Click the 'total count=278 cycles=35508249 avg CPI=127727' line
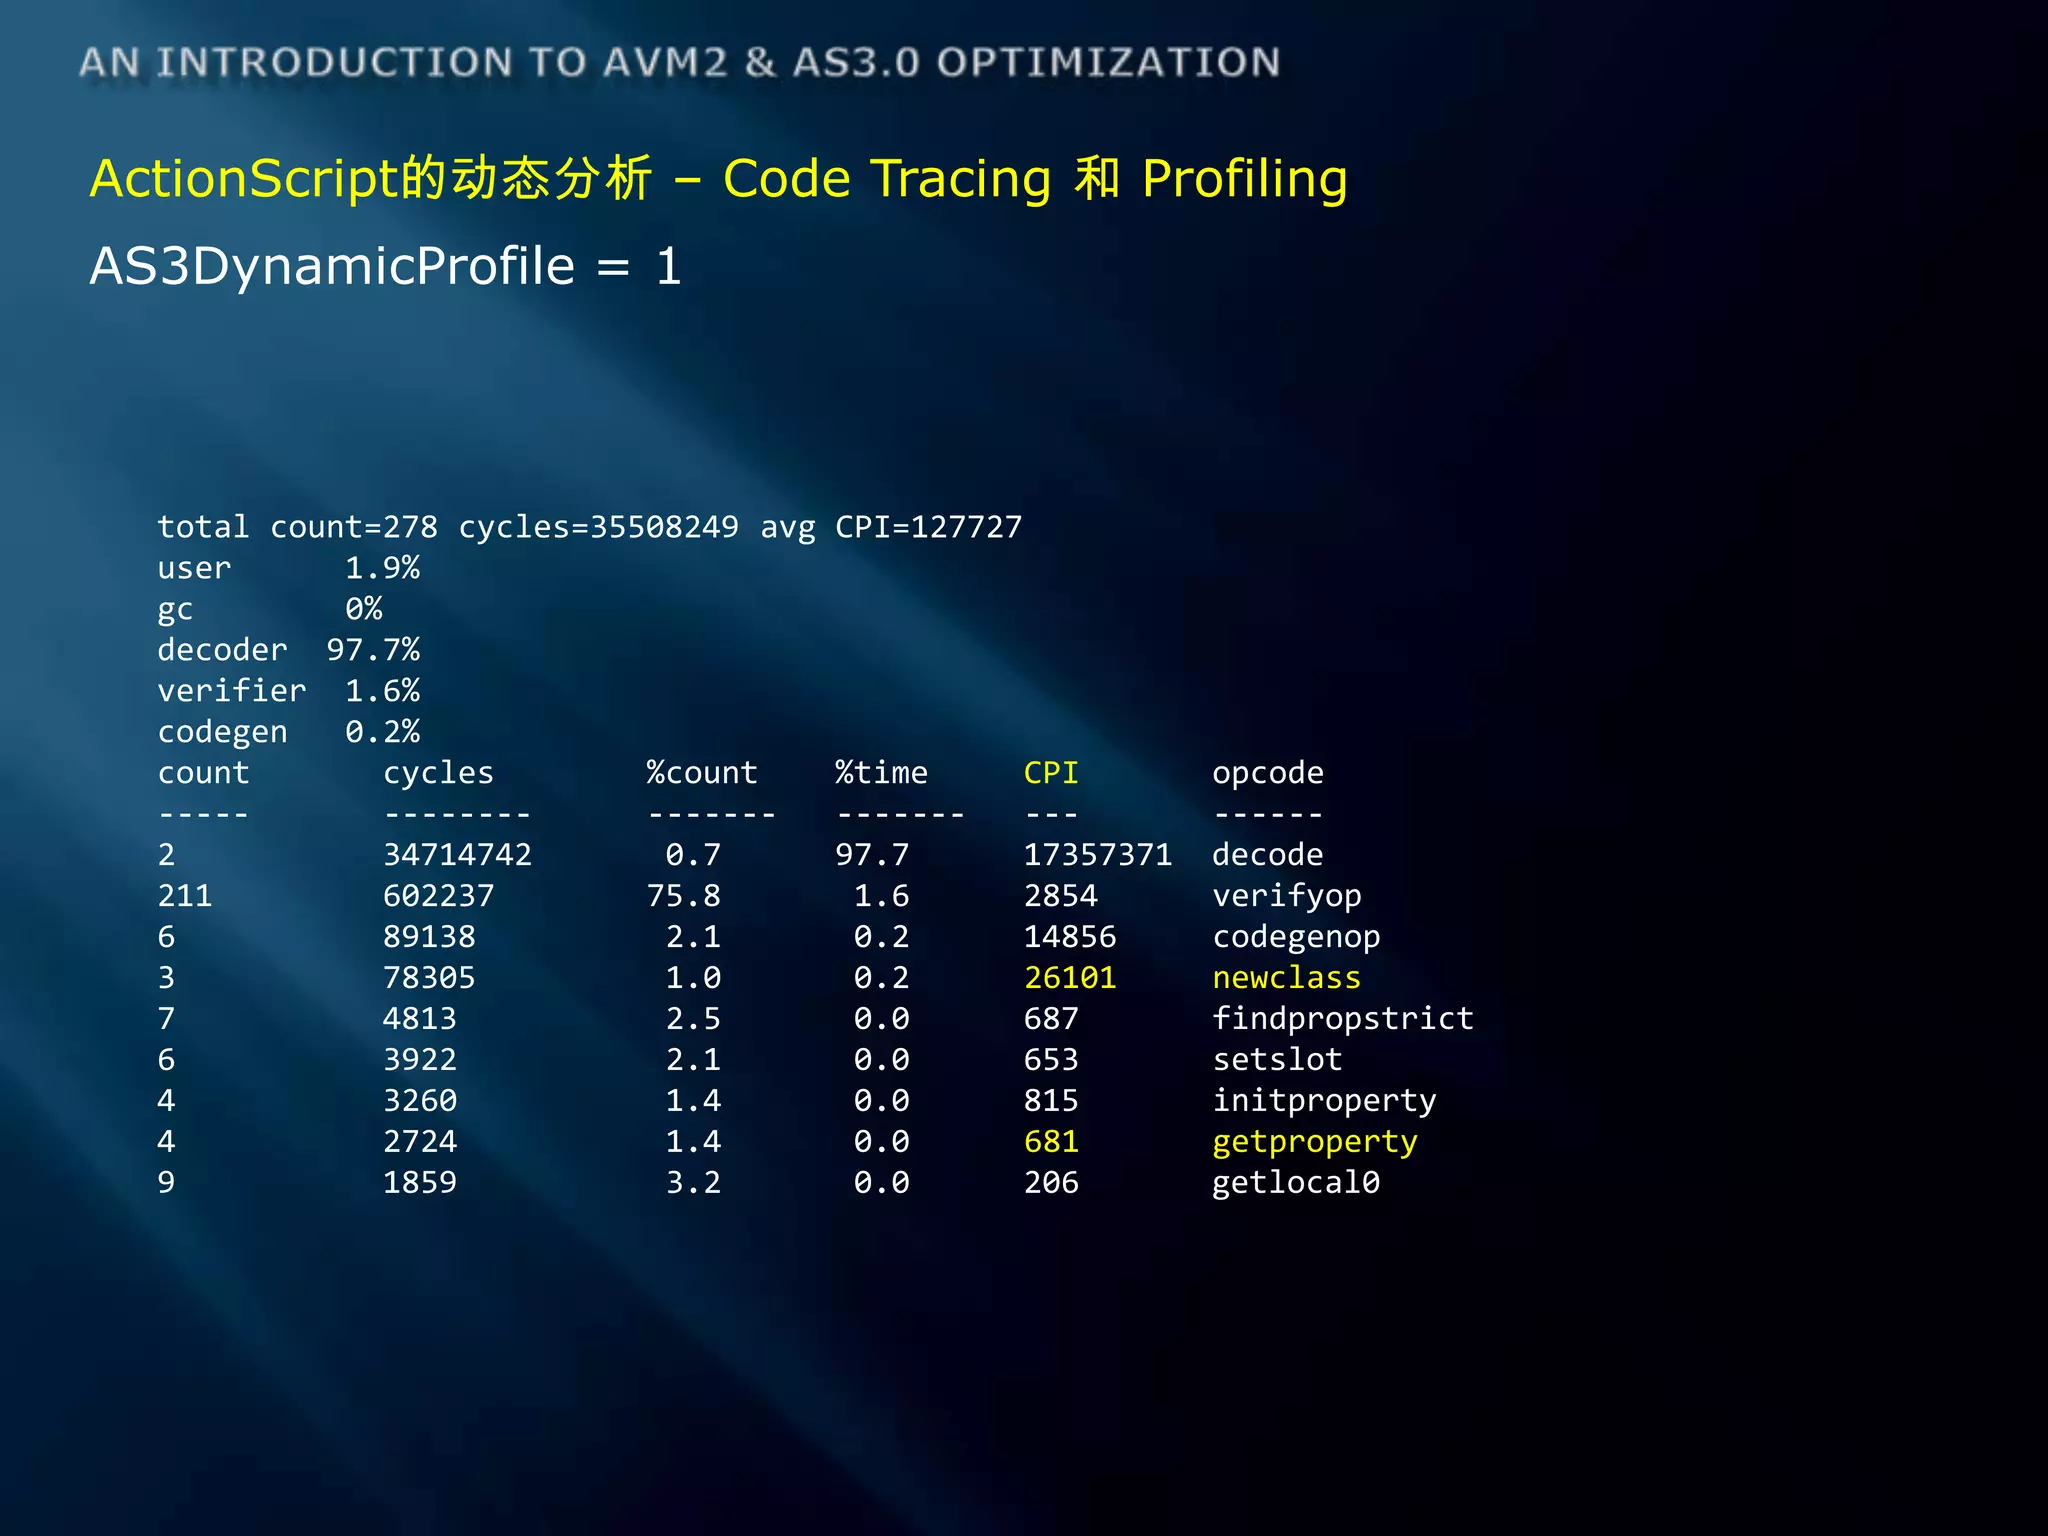This screenshot has height=1536, width=2048. pos(590,527)
